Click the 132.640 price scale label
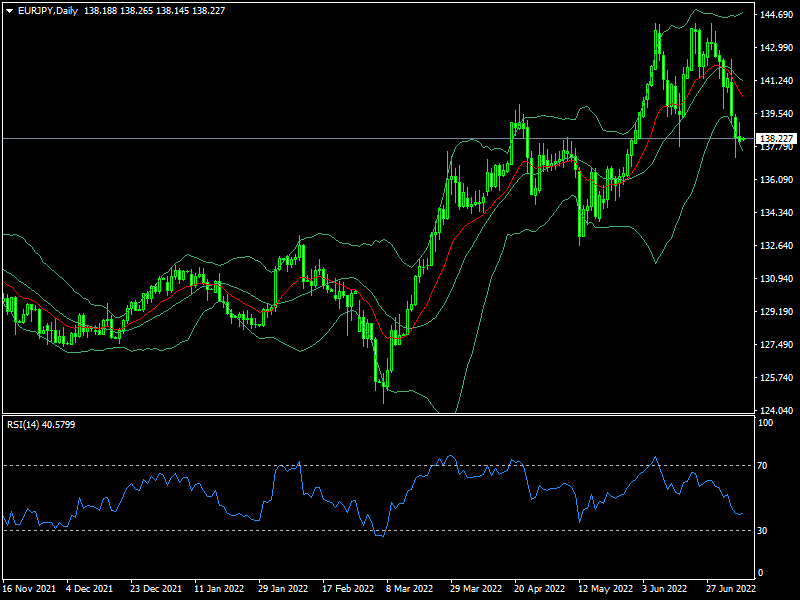800x600 pixels. pyautogui.click(x=777, y=246)
